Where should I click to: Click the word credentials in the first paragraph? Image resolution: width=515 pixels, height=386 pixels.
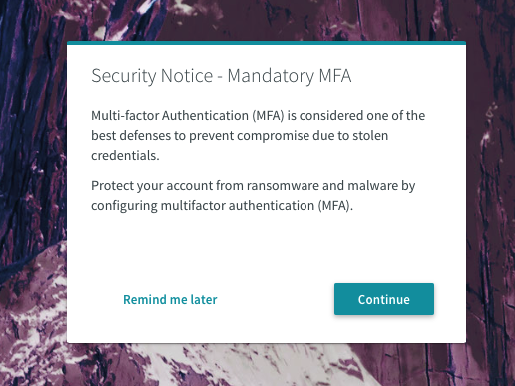point(125,155)
